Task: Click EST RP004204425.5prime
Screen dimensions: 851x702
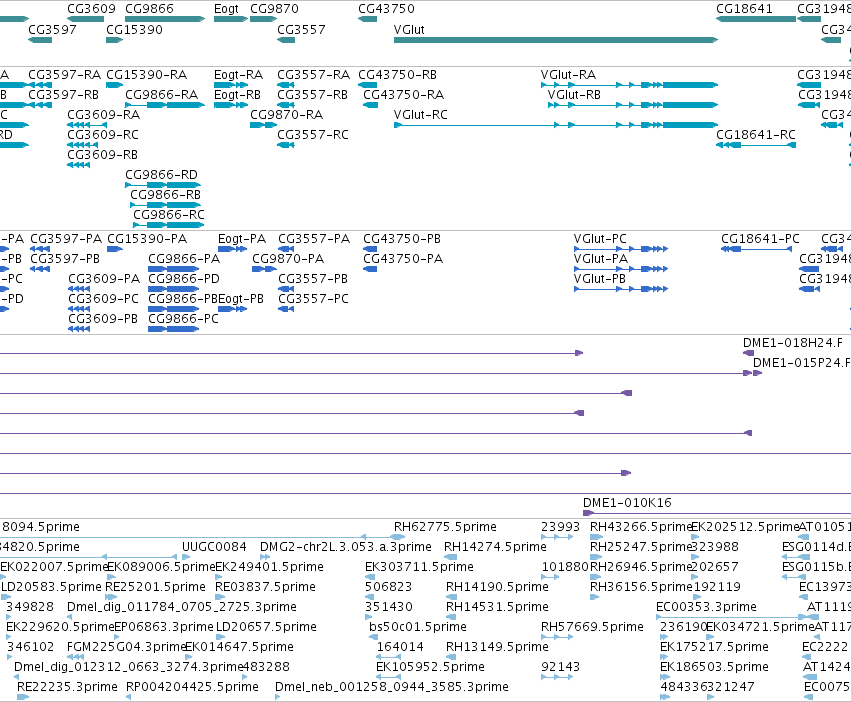Action: pos(129,697)
